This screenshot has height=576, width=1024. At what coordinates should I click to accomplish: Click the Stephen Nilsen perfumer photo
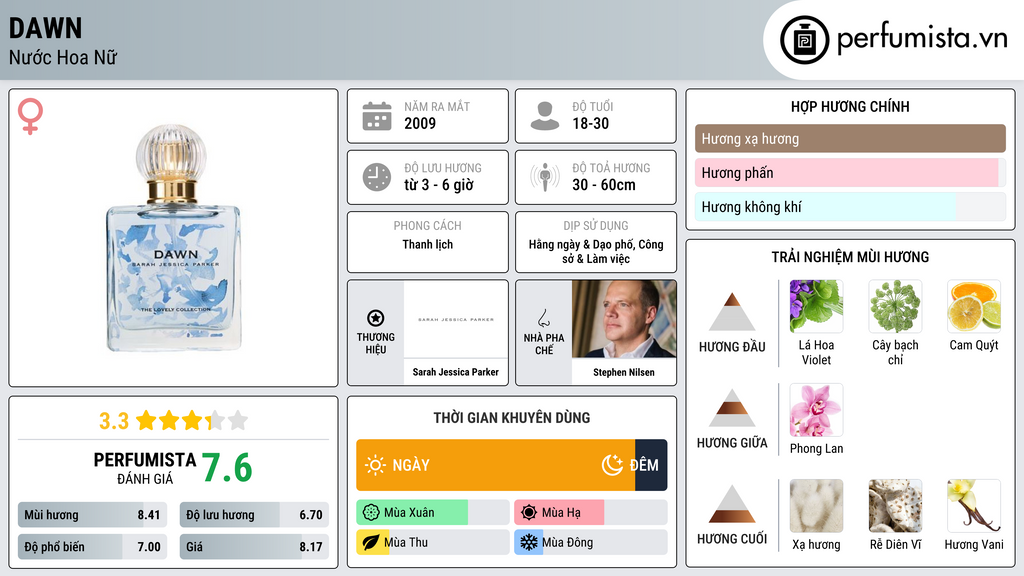coord(624,319)
